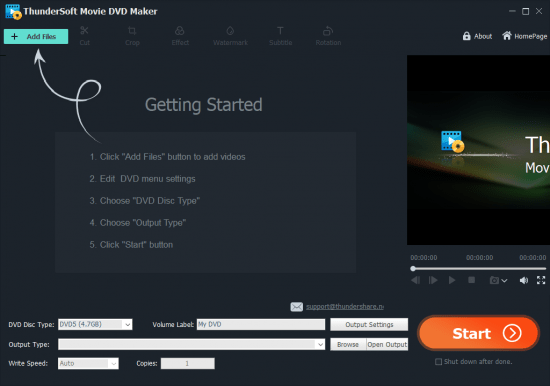Move the preview seek slider handle
The width and height of the screenshot is (550, 386).
(x=413, y=268)
